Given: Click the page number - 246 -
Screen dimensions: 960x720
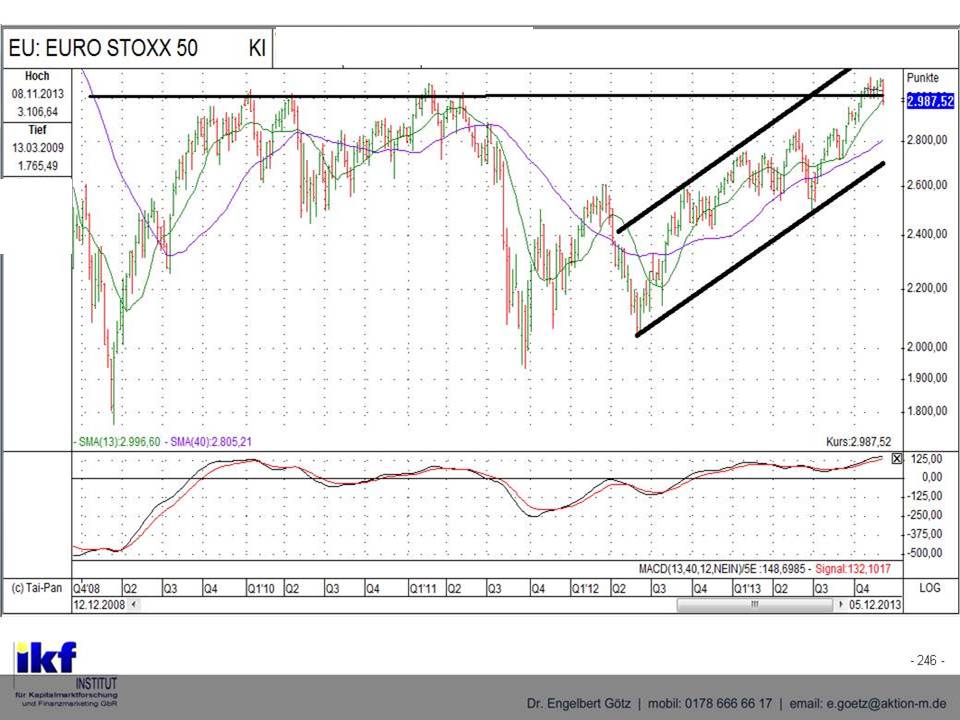Looking at the screenshot, I should 928,661.
